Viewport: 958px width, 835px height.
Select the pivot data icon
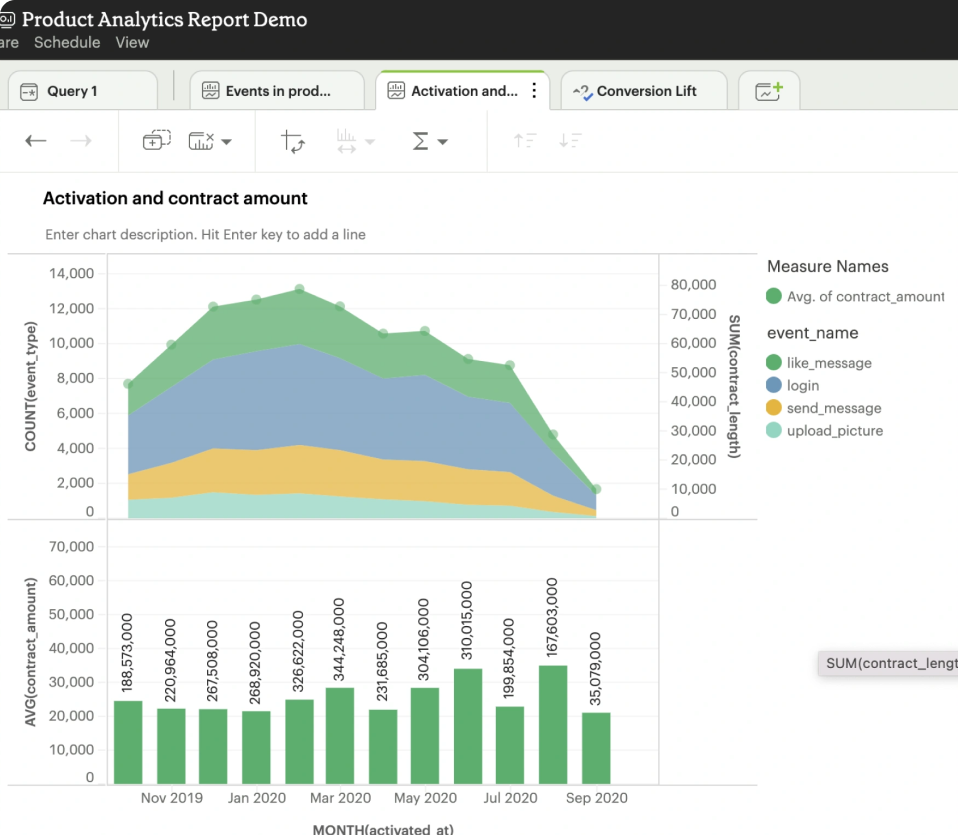293,140
